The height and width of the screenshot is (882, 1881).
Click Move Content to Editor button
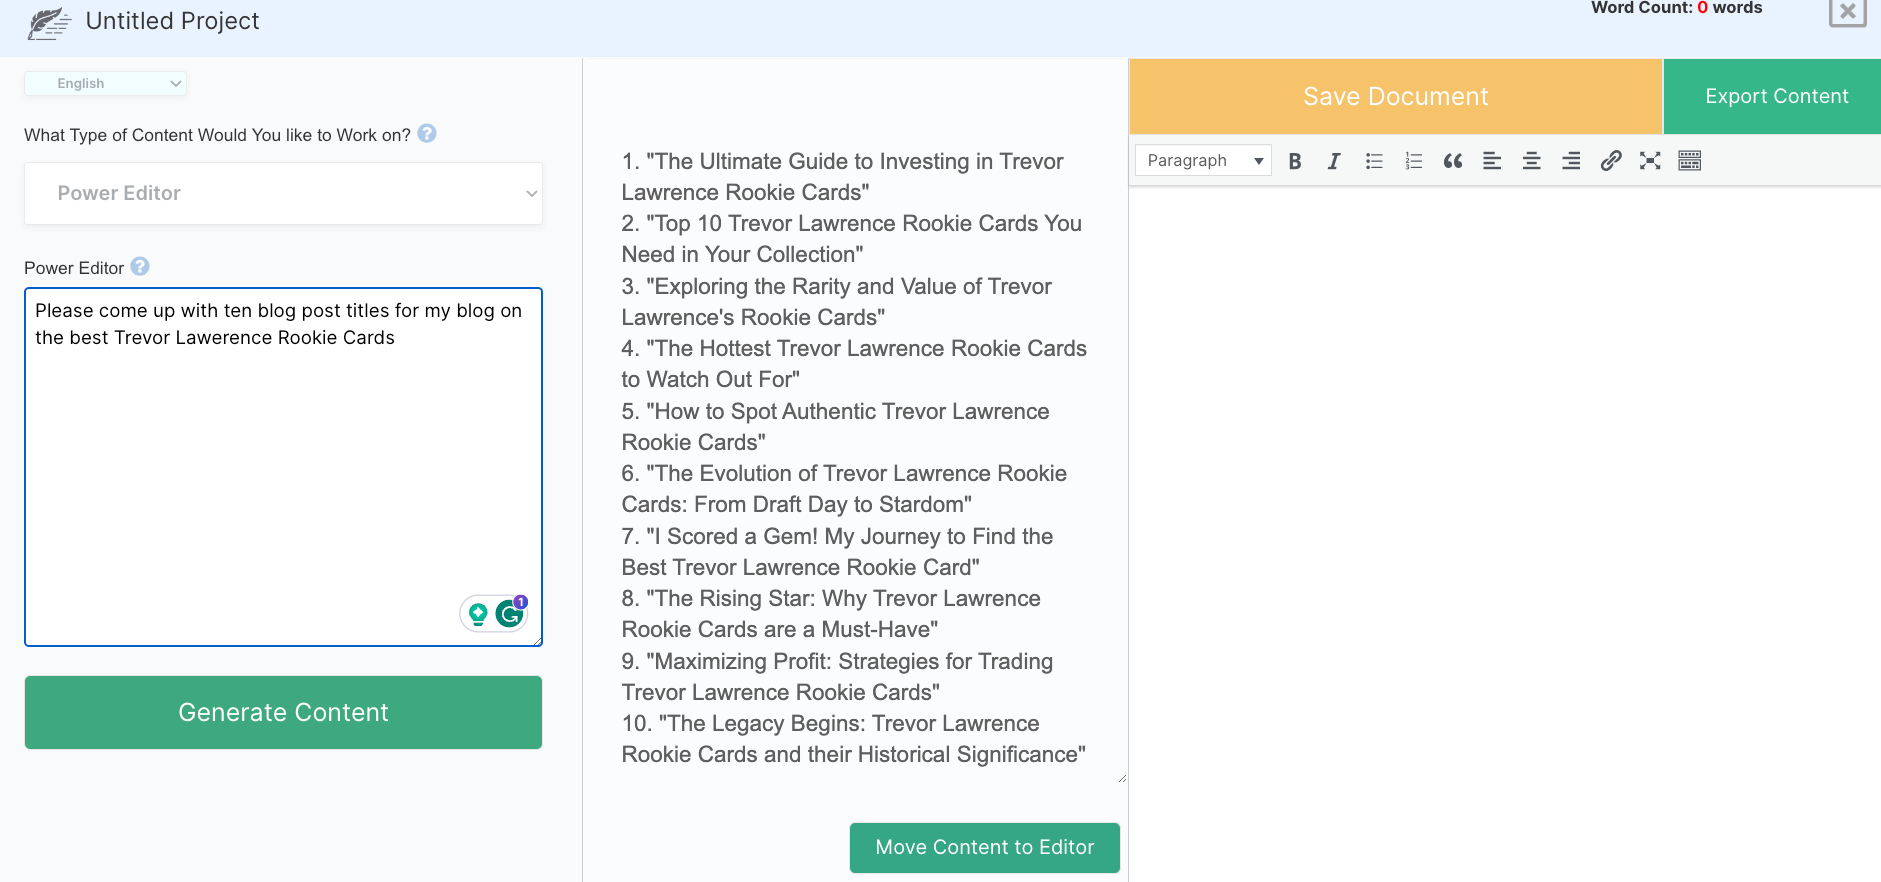click(x=985, y=847)
